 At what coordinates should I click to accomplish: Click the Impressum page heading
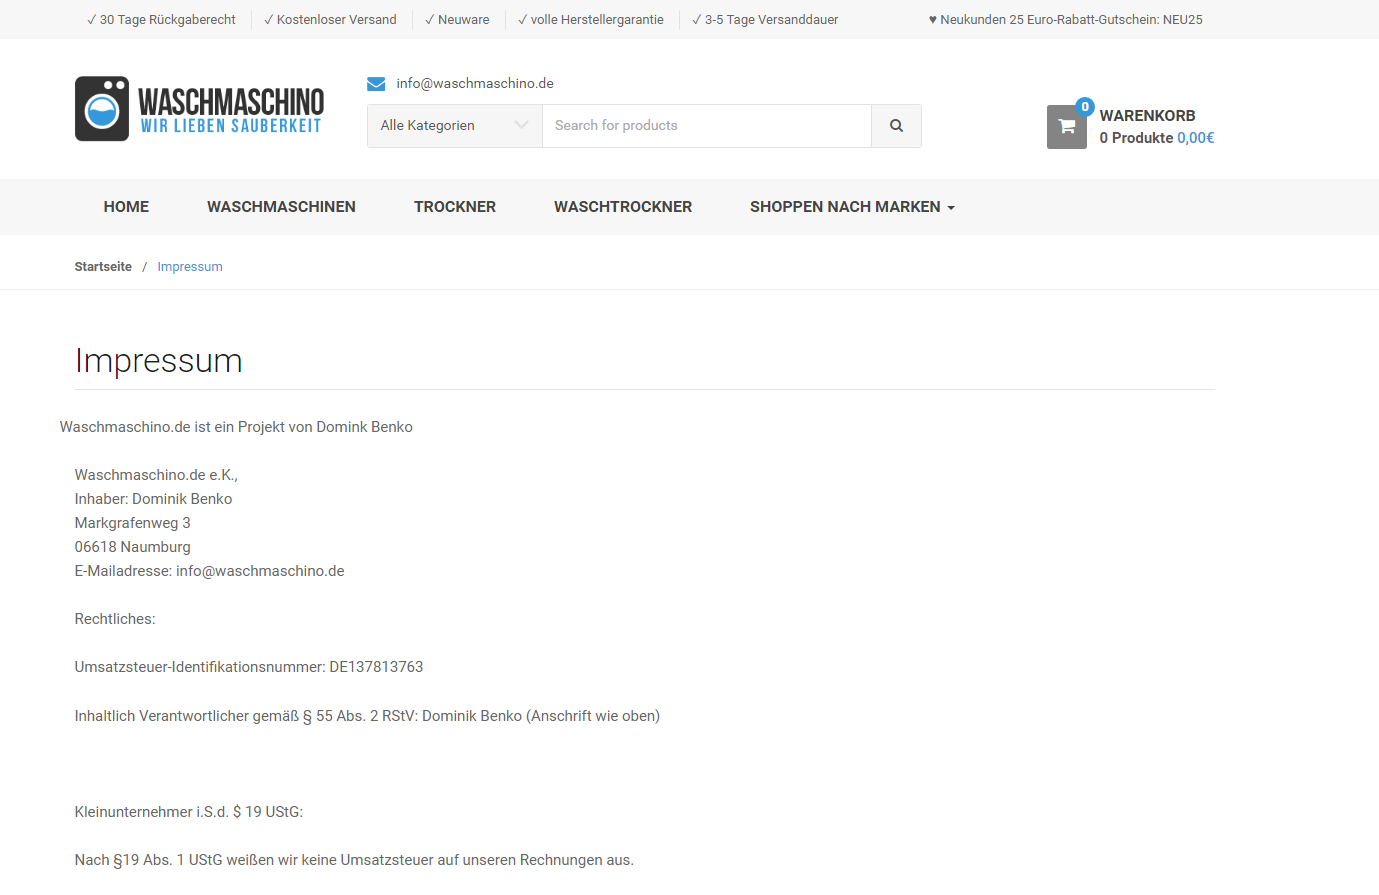coord(159,361)
